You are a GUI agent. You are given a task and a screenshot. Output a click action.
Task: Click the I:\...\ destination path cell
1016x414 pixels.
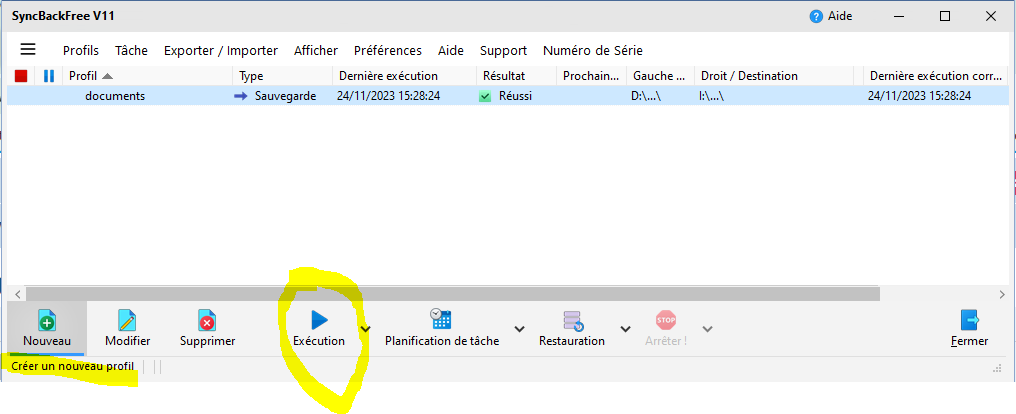[x=711, y=96]
